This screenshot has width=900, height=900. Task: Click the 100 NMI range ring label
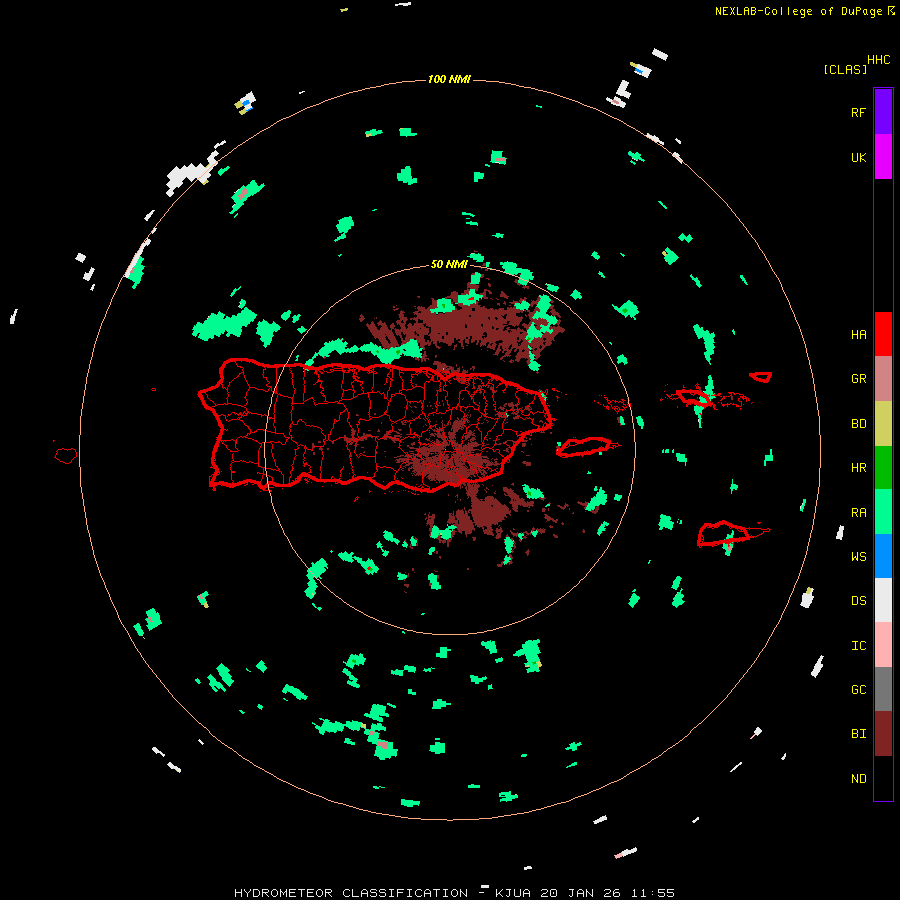[449, 79]
